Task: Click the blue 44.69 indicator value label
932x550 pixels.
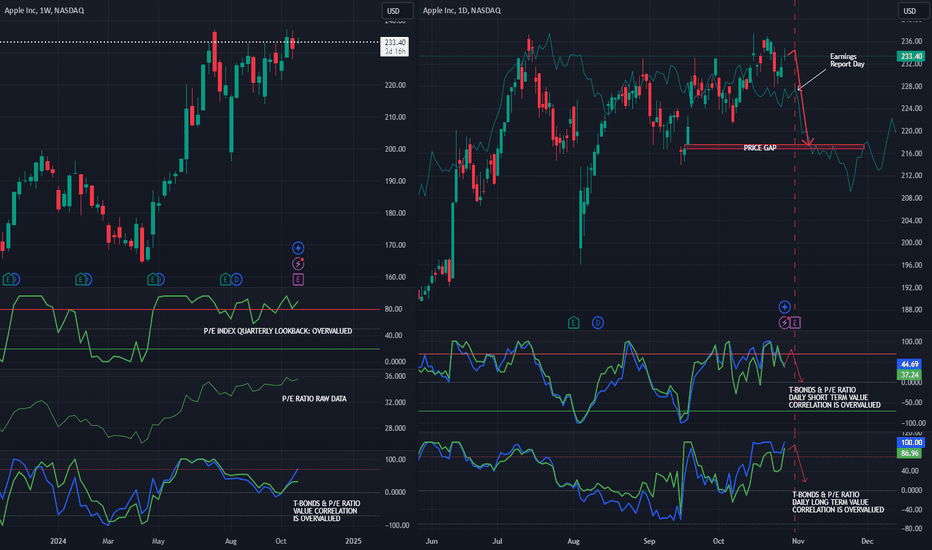Action: coord(909,364)
